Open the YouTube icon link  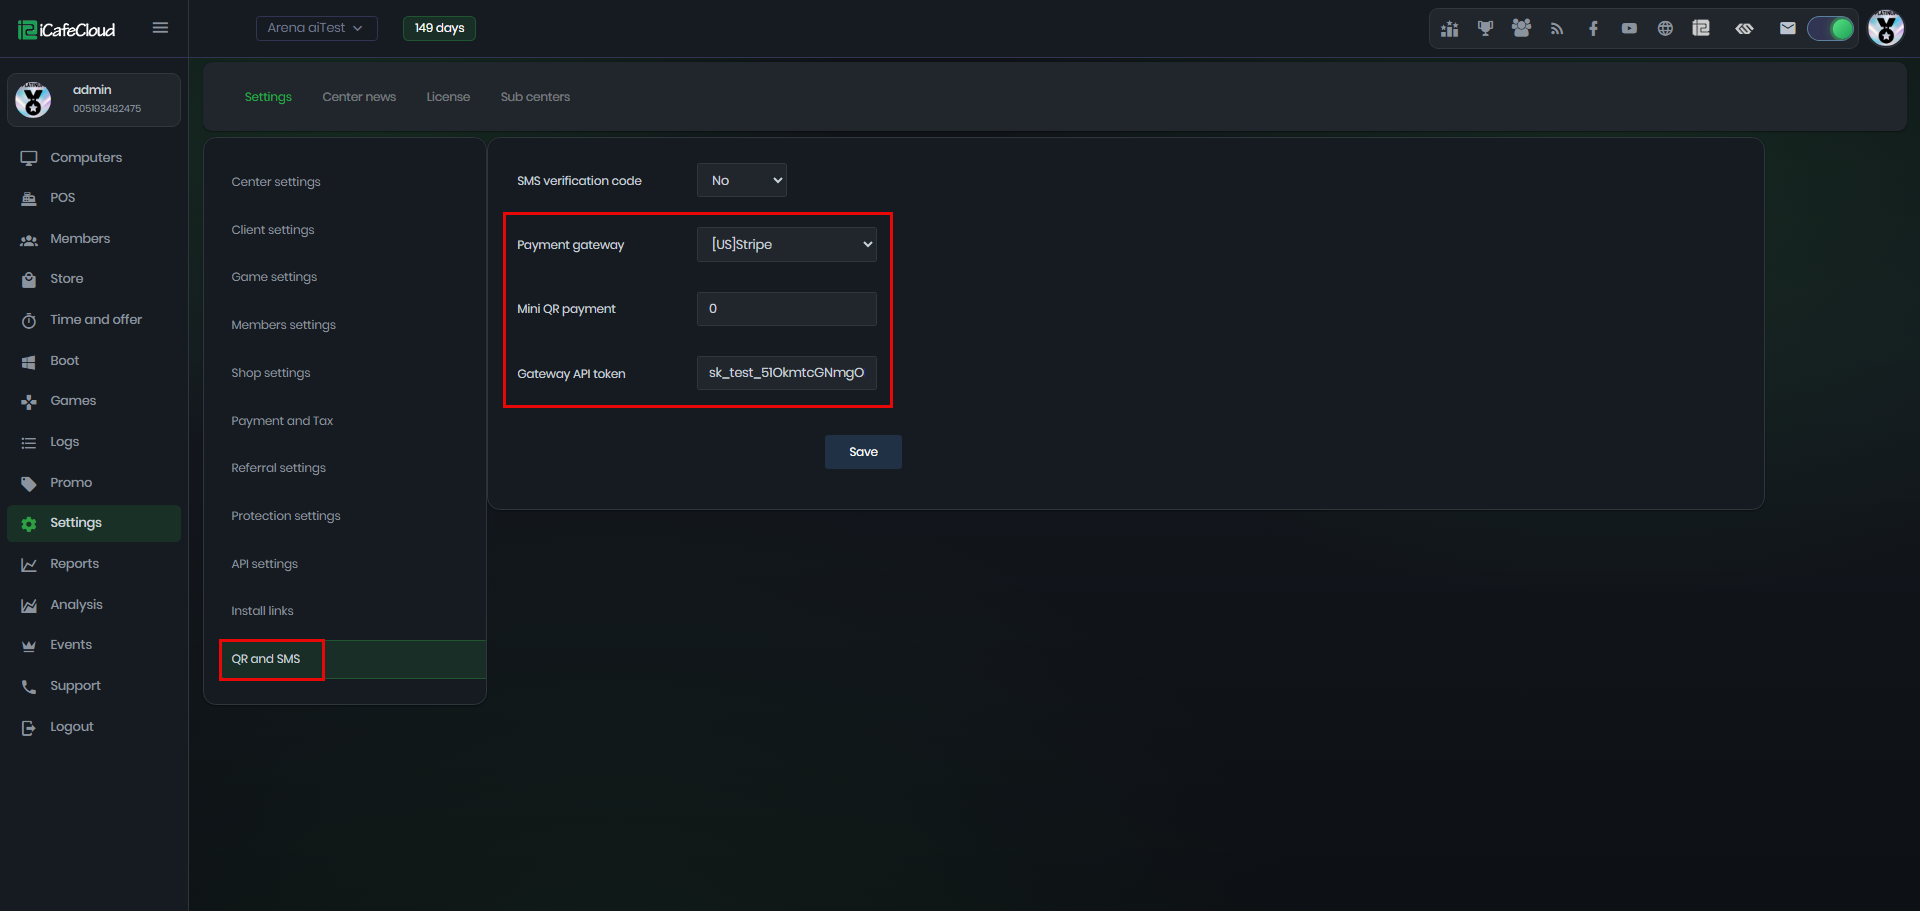1629,29
